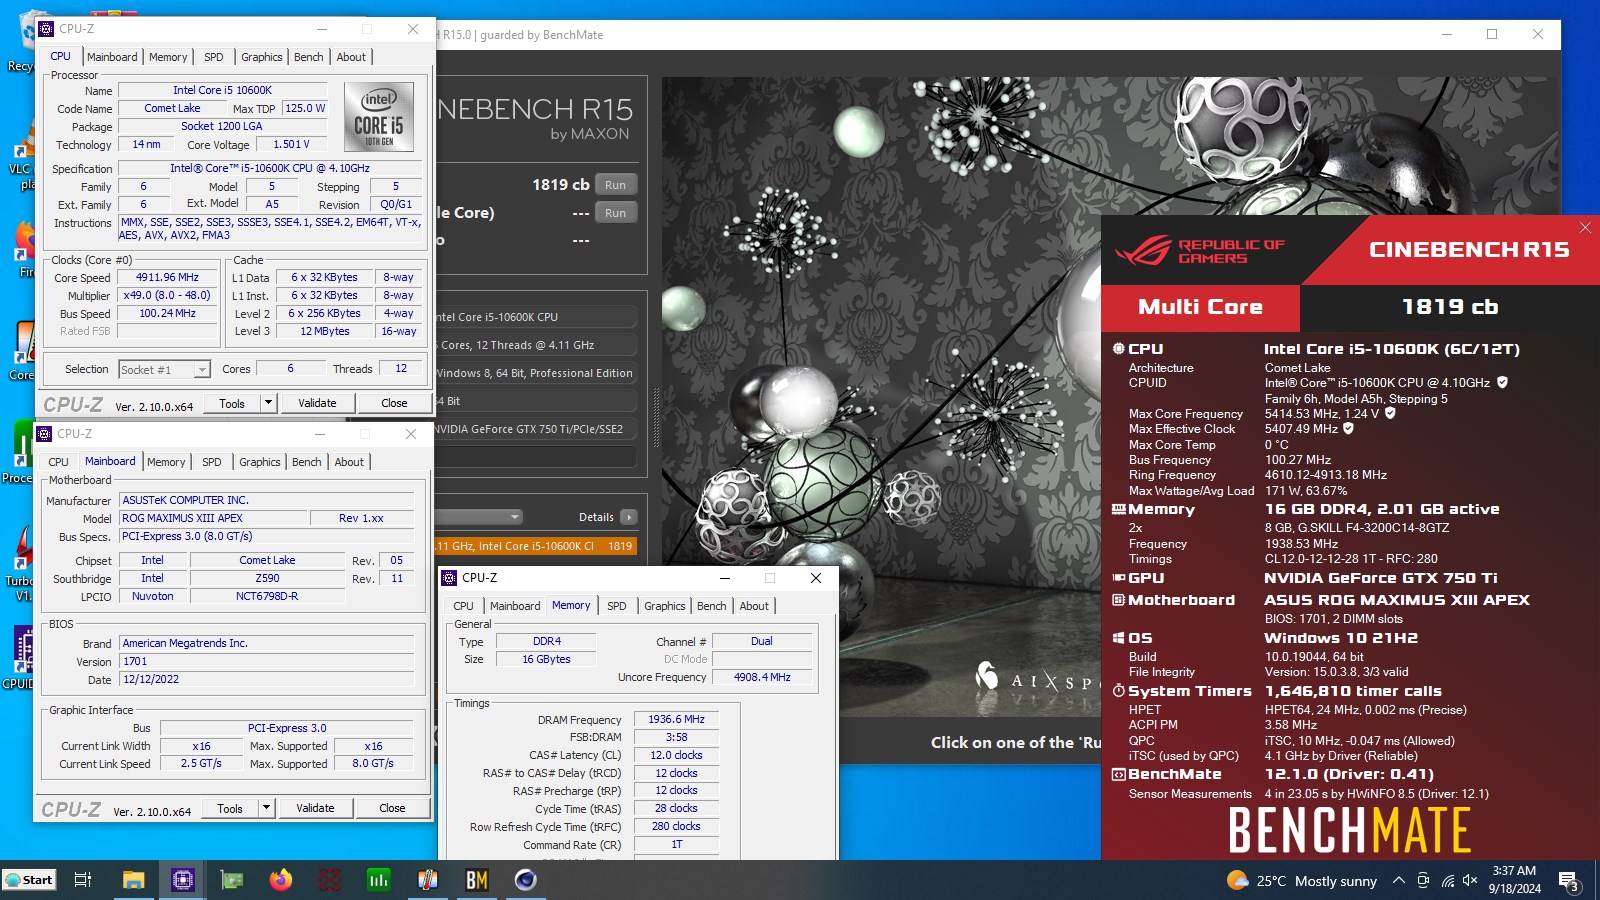Click the muted speaker tray icon
The width and height of the screenshot is (1600, 900).
pos(1470,881)
